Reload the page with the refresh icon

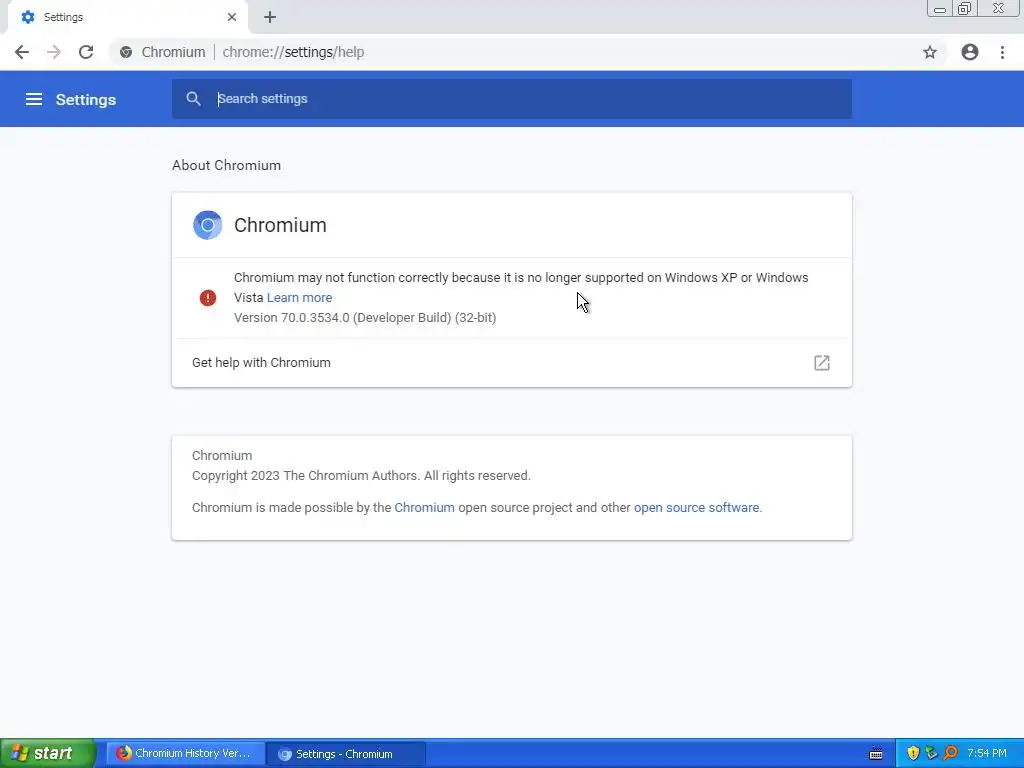coord(86,52)
